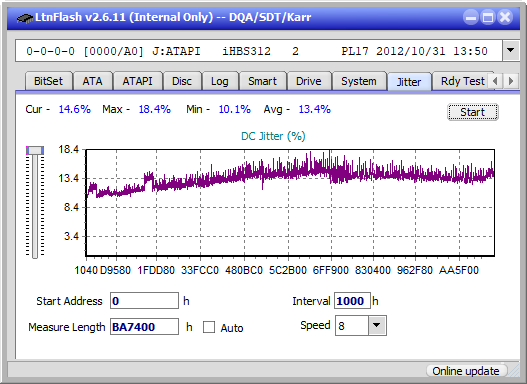Viewport: 527px width, 384px height.
Task: Close the LtnFlash window
Action: pos(505,17)
